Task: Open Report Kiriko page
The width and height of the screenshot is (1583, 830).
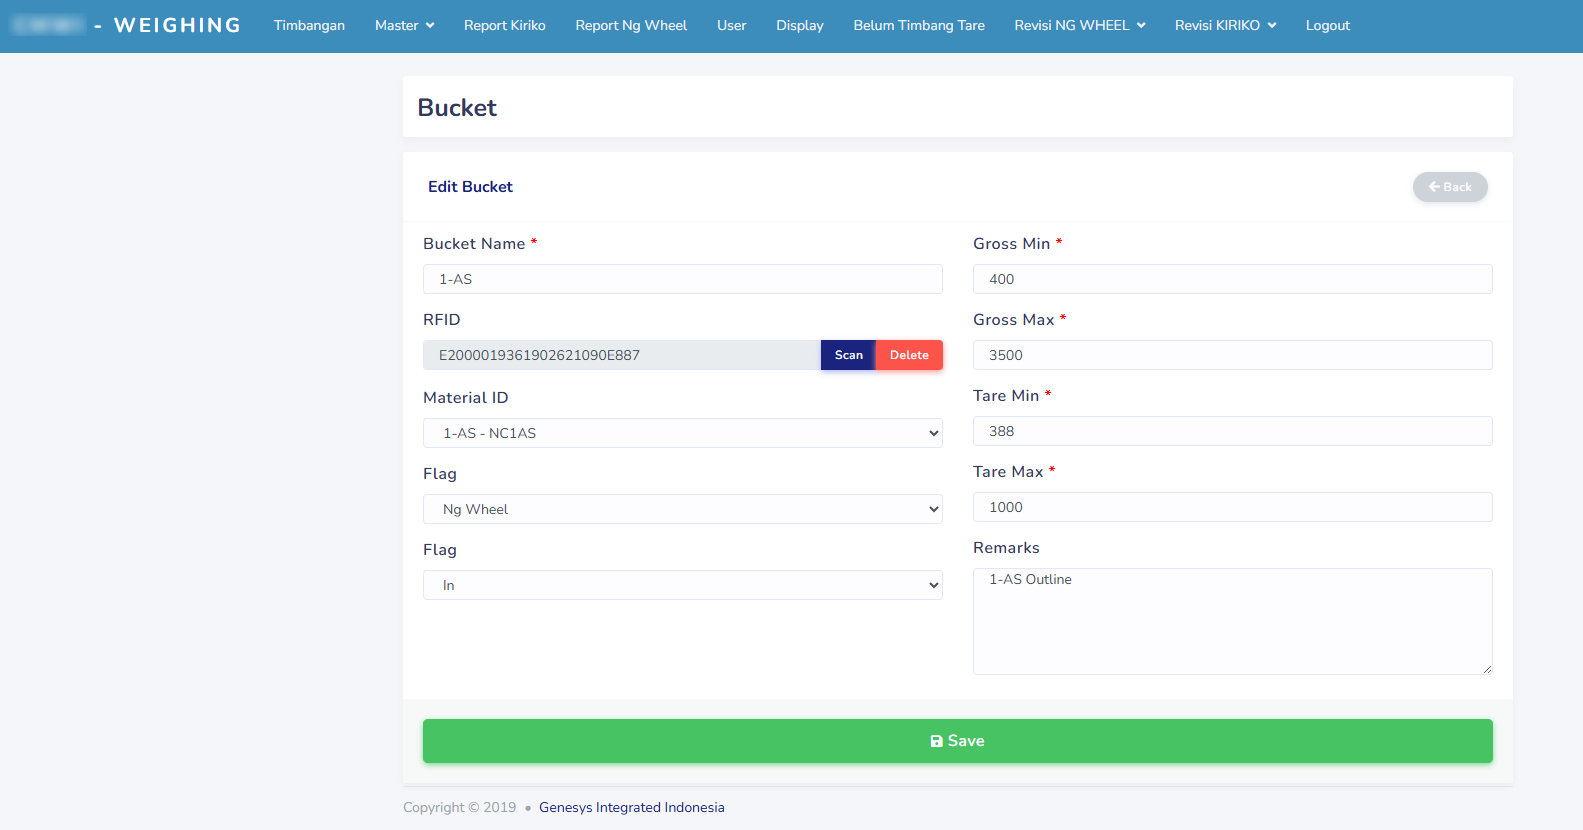Action: pyautogui.click(x=505, y=25)
